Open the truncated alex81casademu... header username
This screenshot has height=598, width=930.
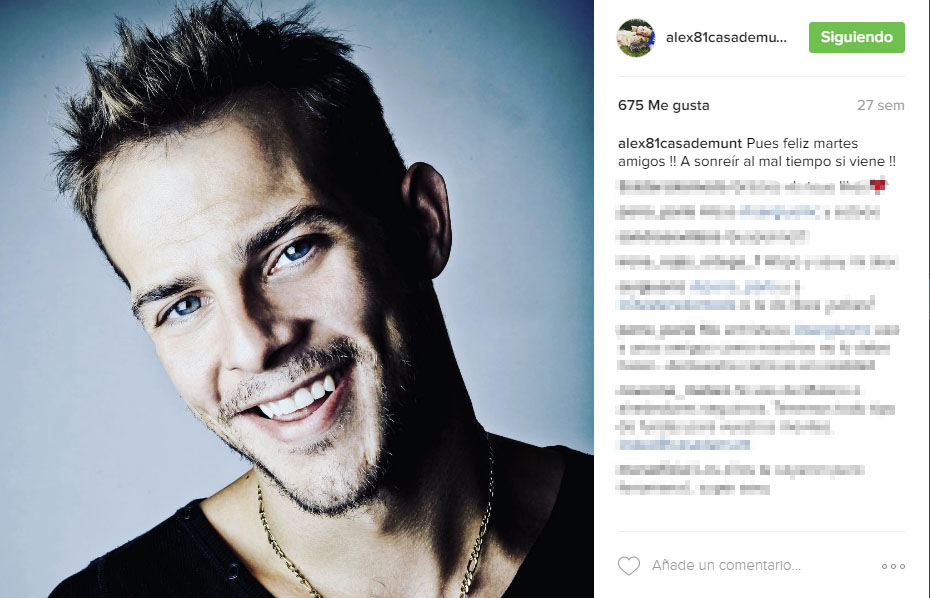[726, 37]
